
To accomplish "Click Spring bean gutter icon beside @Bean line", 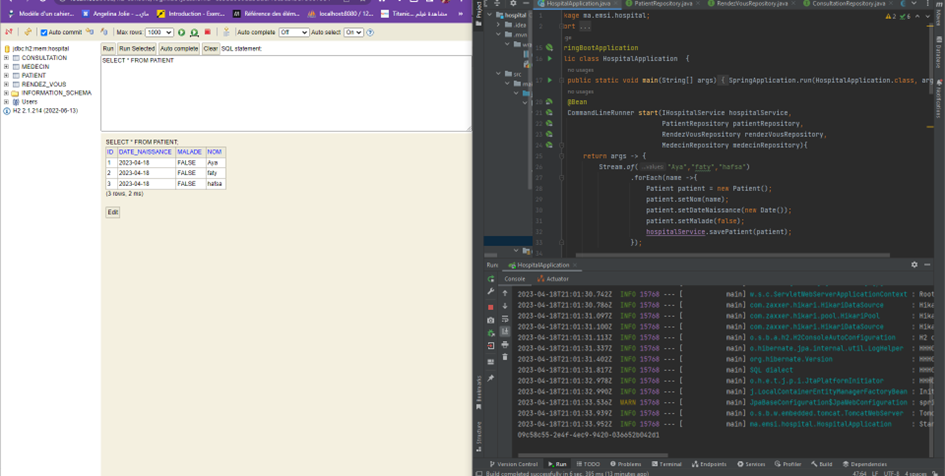I will click(x=549, y=102).
